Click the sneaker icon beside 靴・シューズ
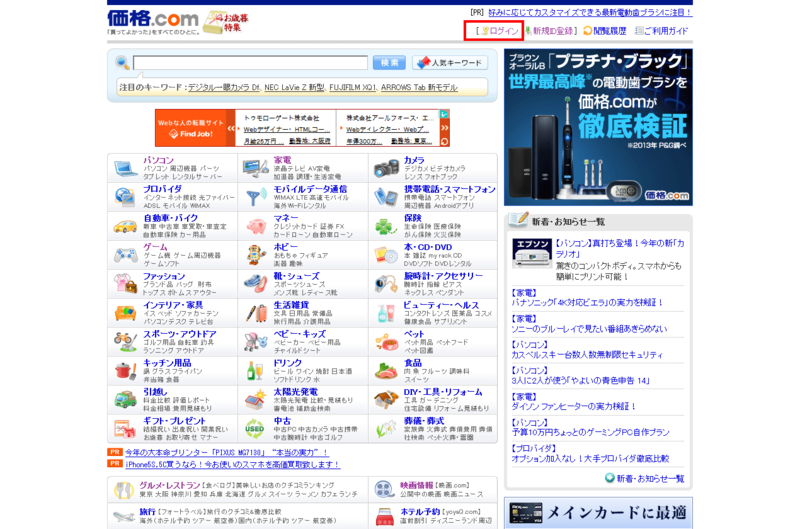Image resolution: width=800 pixels, height=529 pixels. pos(256,284)
